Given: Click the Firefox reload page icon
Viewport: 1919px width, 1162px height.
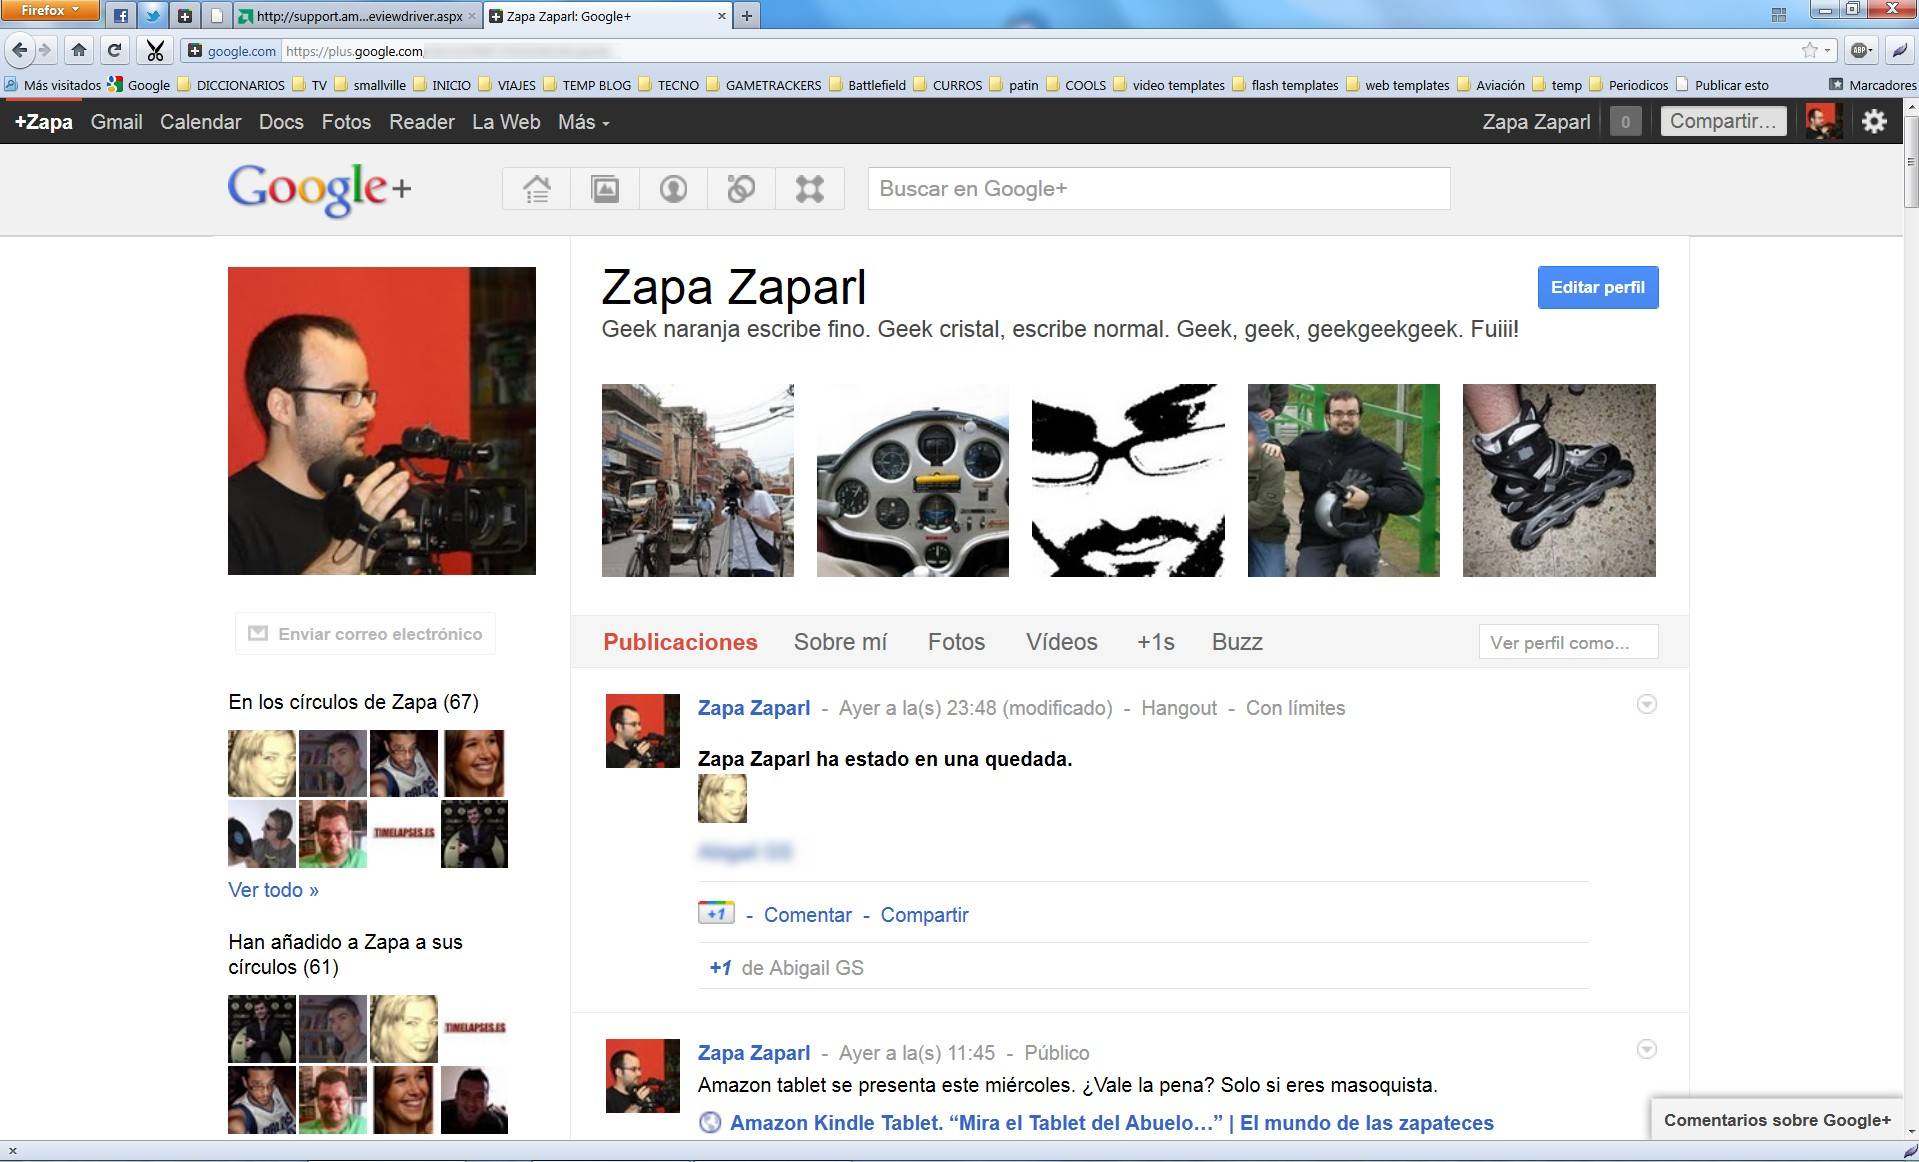Looking at the screenshot, I should 115,50.
